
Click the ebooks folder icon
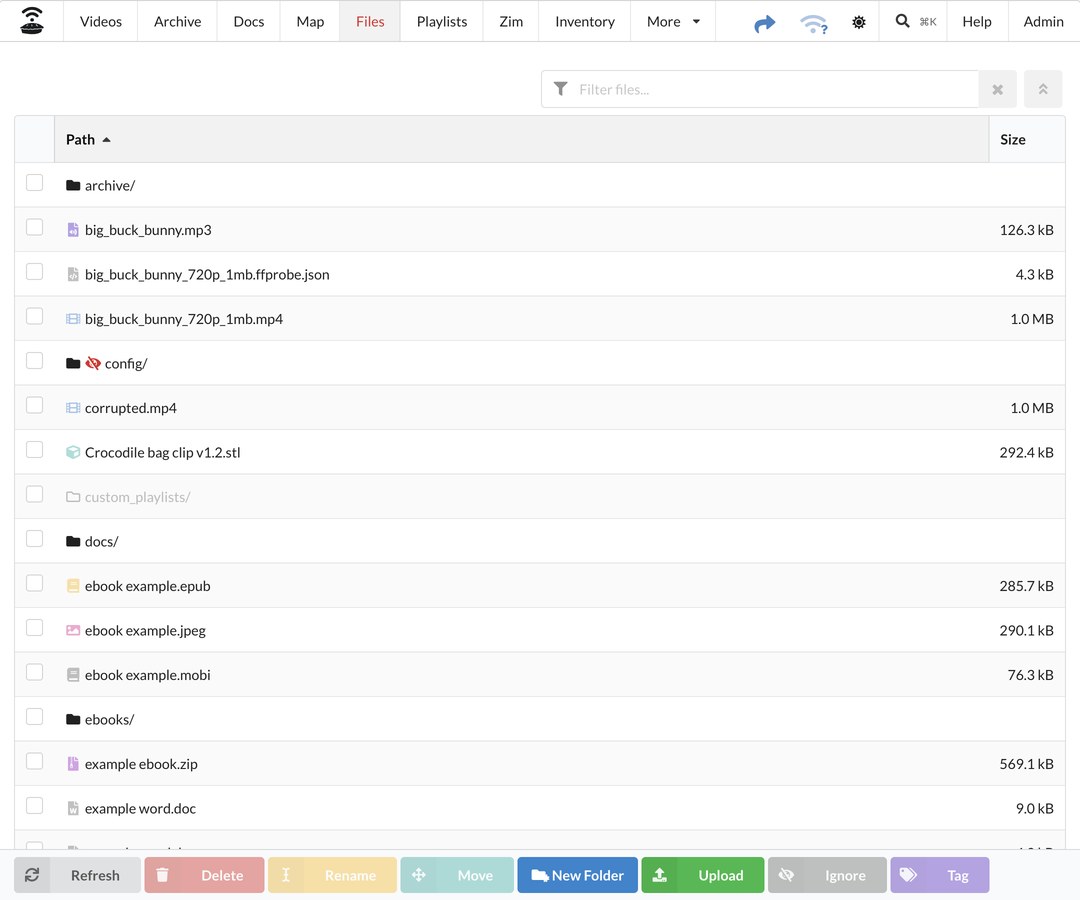point(73,720)
